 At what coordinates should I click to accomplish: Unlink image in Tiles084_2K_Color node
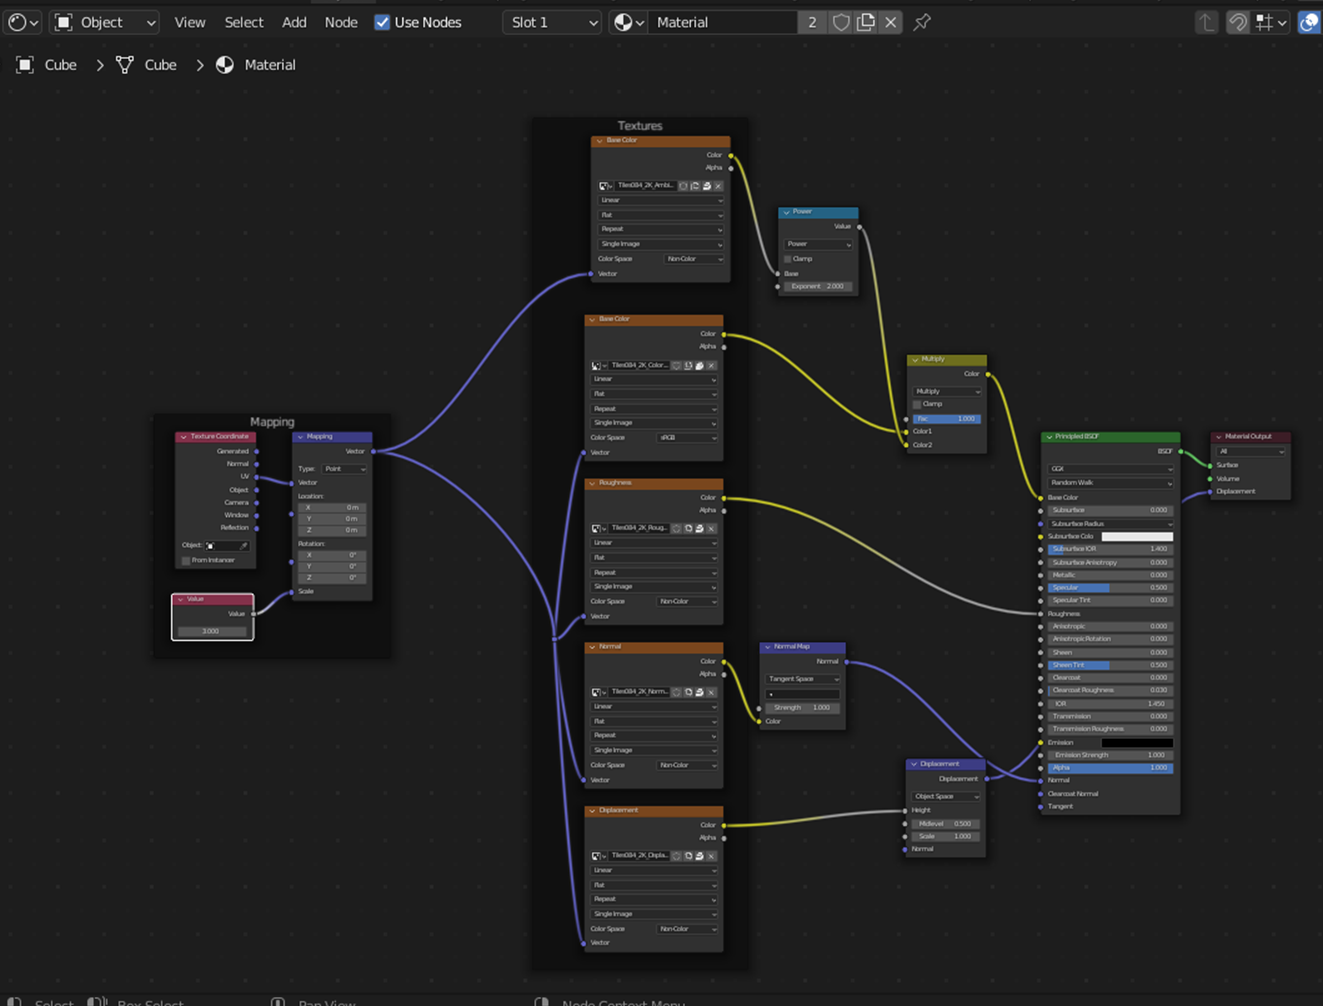(711, 366)
